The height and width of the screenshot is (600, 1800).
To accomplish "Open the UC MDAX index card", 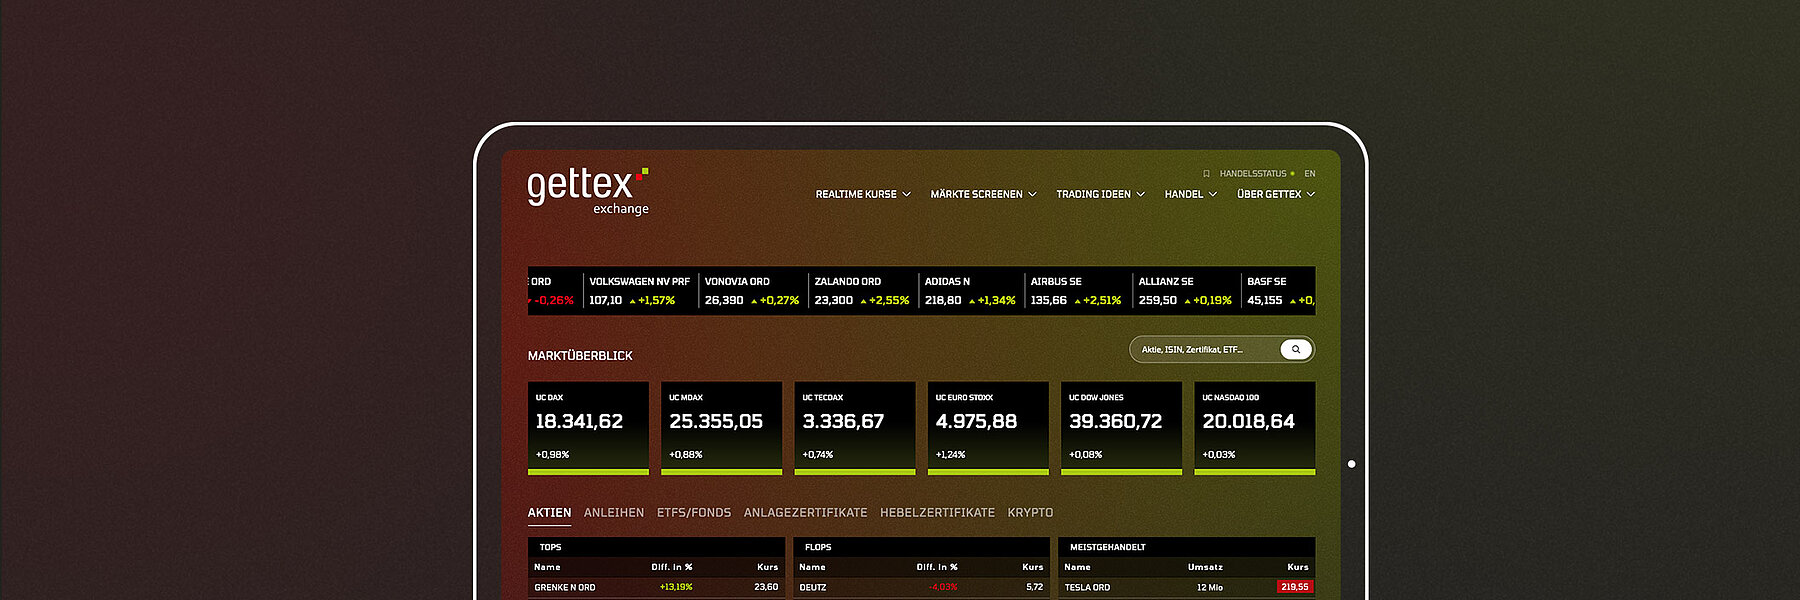I will [721, 428].
